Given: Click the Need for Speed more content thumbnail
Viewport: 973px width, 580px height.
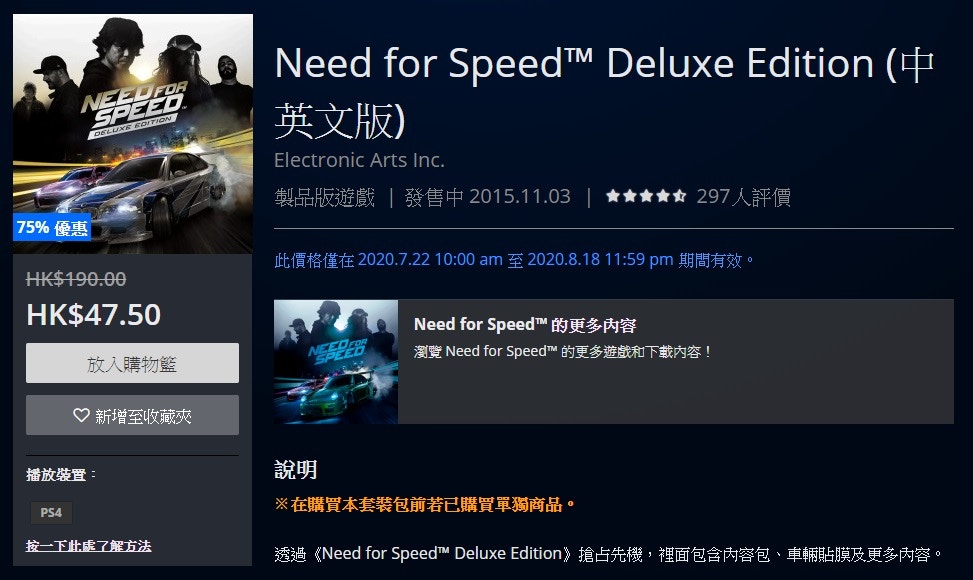Looking at the screenshot, I should click(x=336, y=362).
